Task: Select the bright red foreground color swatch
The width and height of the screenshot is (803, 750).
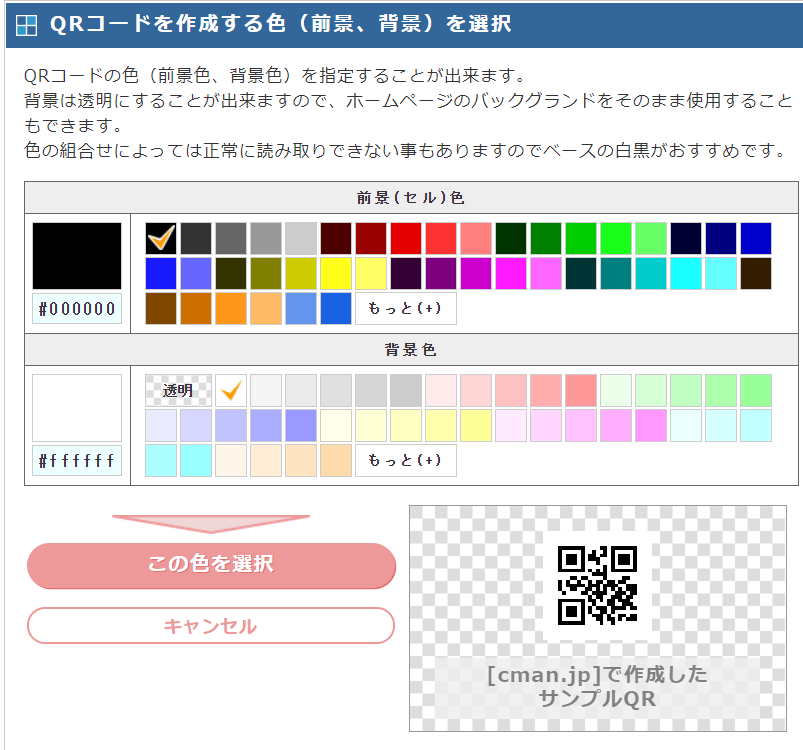Action: pos(406,238)
